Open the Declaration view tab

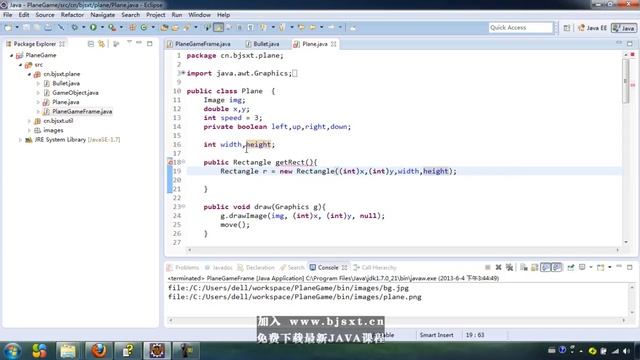(x=256, y=268)
